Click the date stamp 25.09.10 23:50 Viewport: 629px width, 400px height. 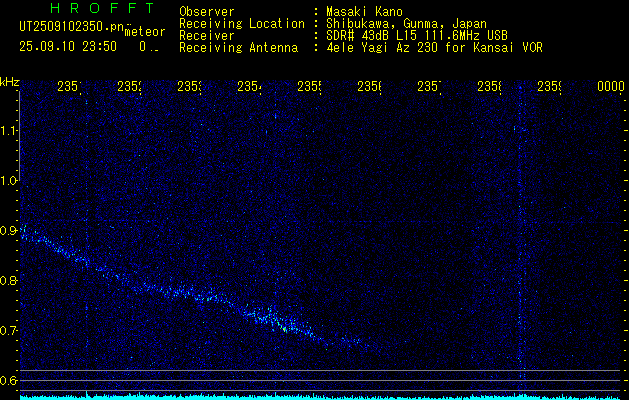tap(68, 47)
